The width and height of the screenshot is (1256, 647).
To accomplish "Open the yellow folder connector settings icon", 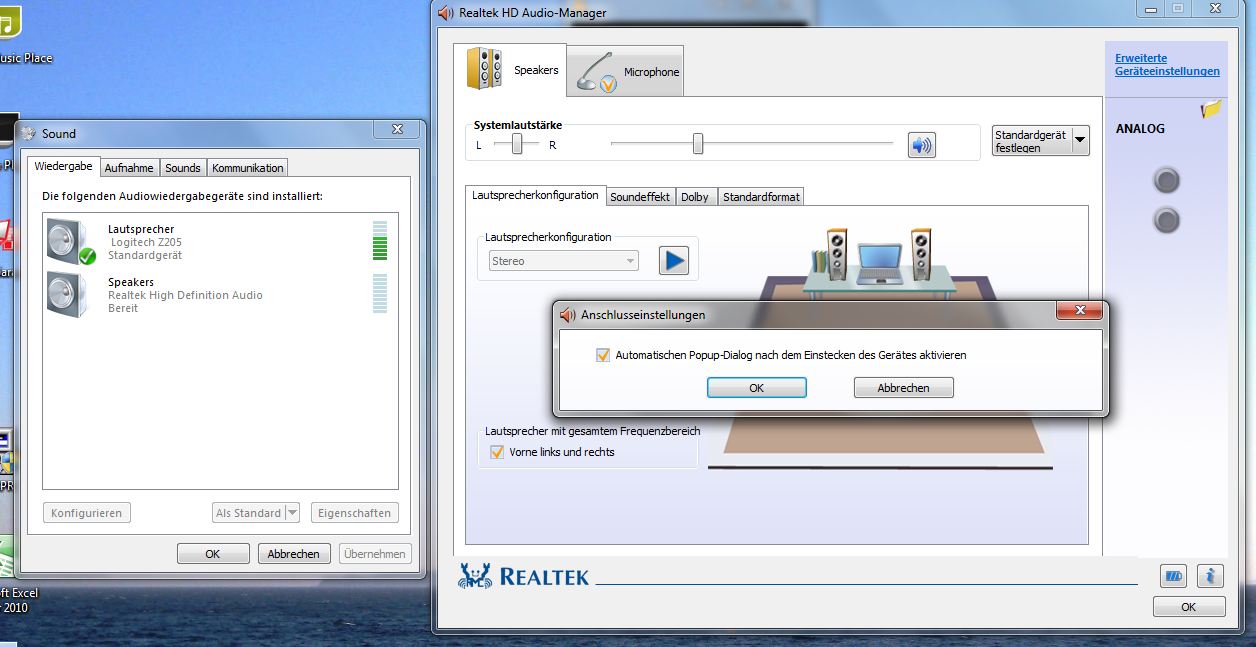I will [1211, 109].
